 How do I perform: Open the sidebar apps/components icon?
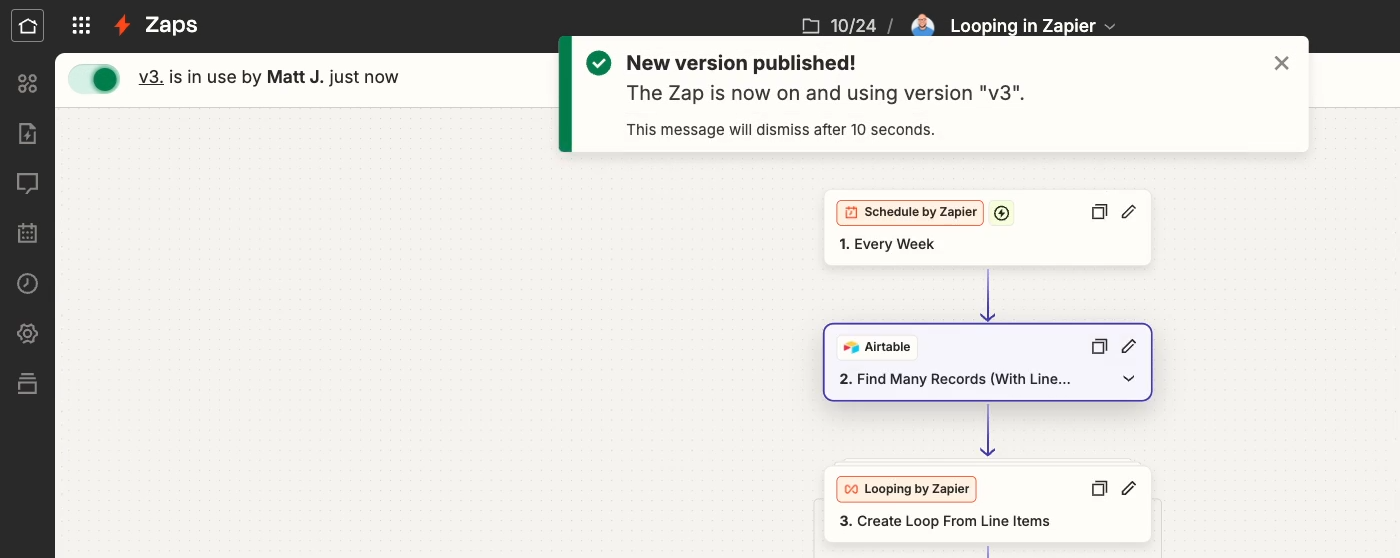coord(27,84)
